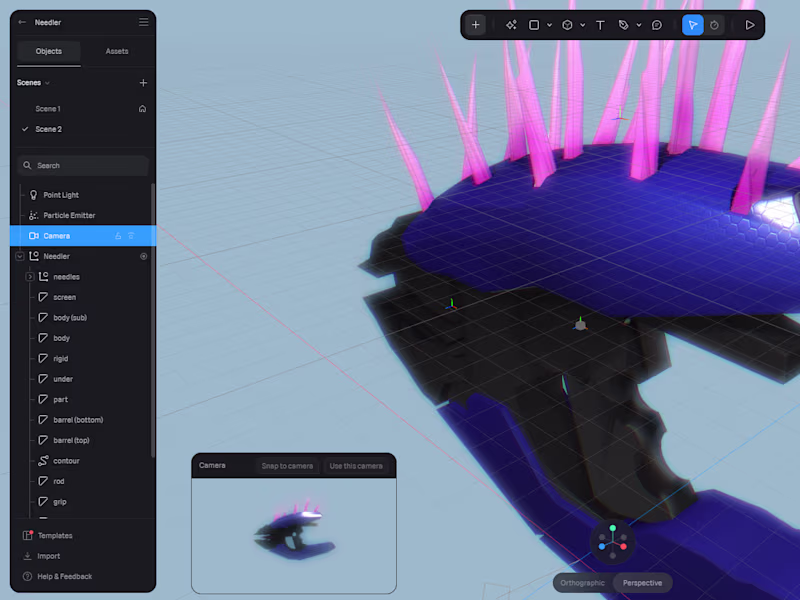
Task: Click the object list scrollbar
Action: (153, 320)
